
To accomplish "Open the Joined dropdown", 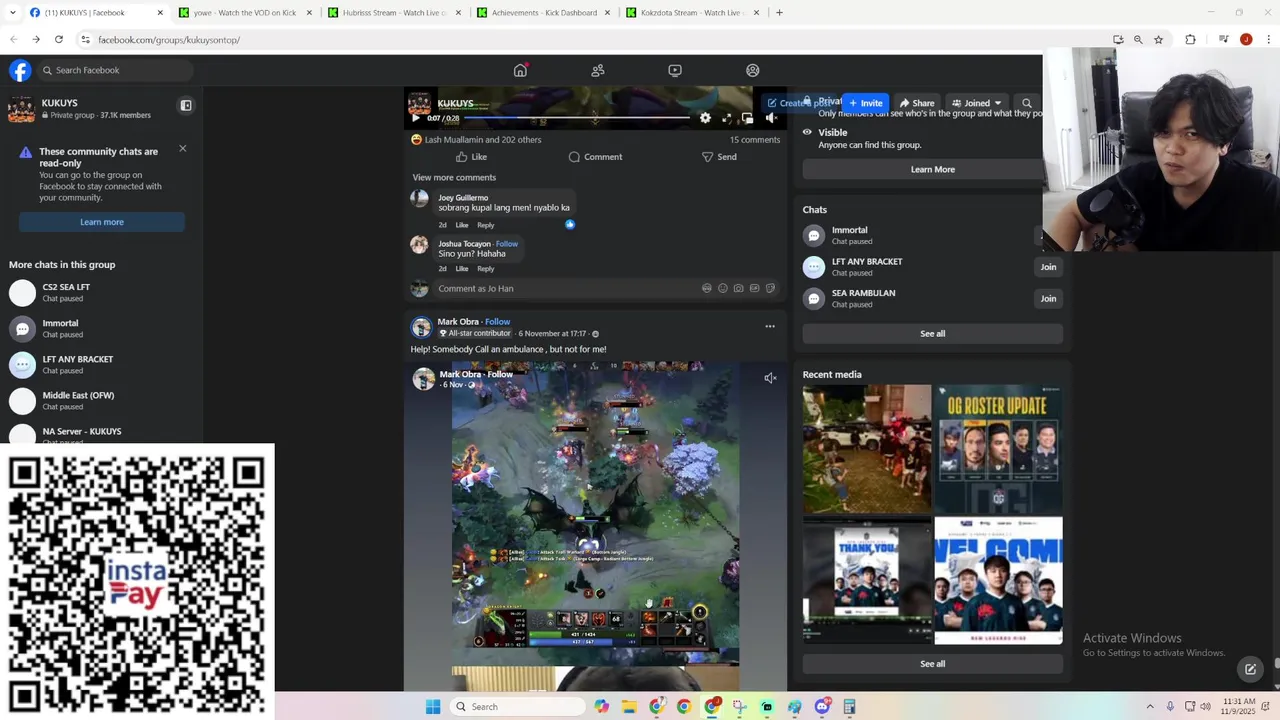I will coord(976,103).
